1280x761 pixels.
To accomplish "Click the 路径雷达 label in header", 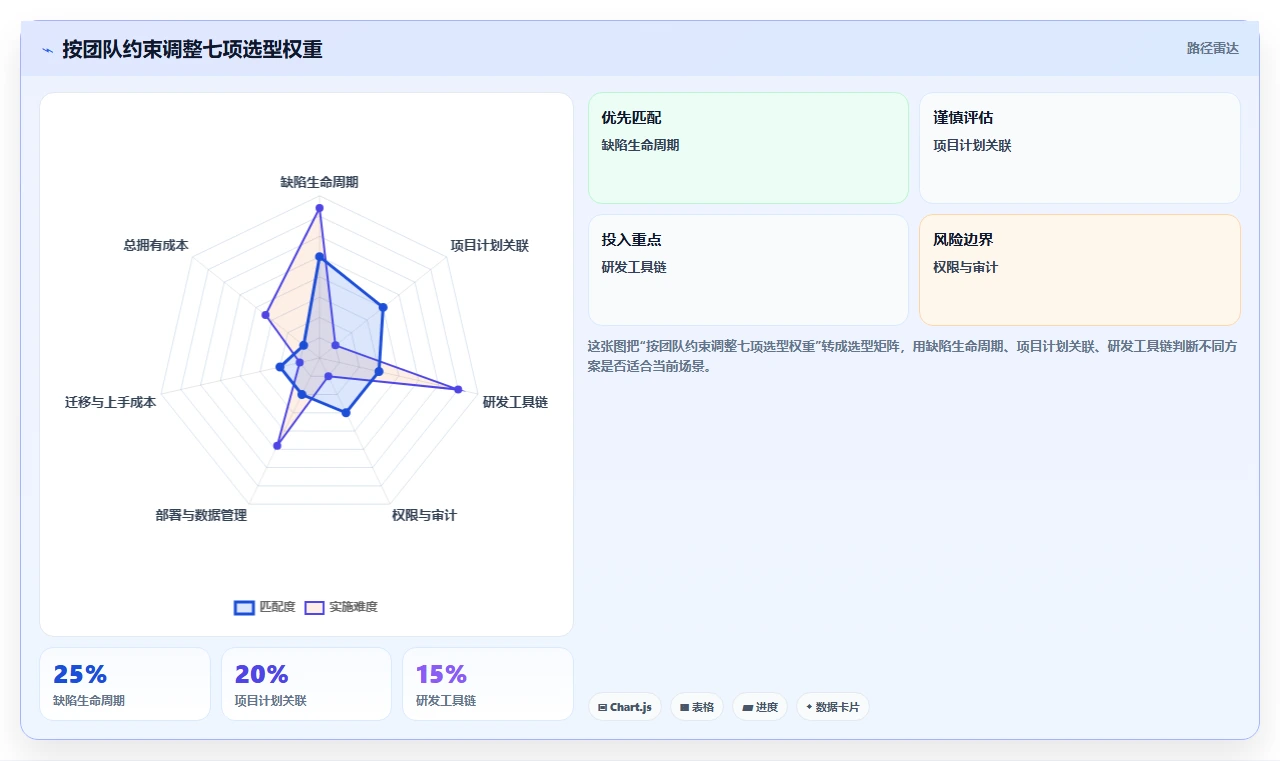I will point(1212,49).
